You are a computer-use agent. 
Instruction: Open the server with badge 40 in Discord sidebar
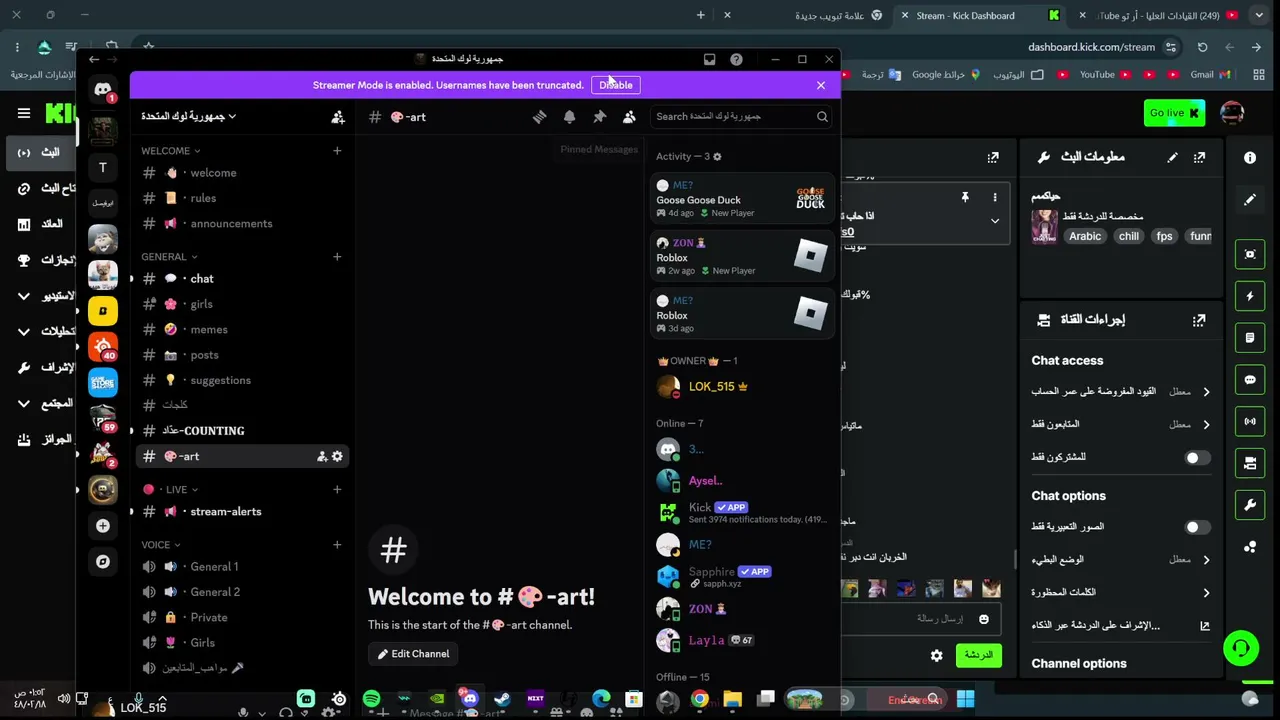pos(102,346)
